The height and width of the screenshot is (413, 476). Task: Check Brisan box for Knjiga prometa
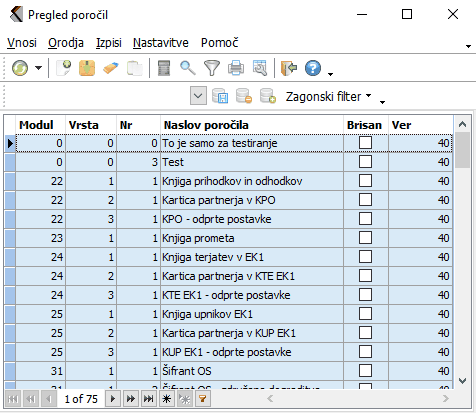[x=365, y=238]
